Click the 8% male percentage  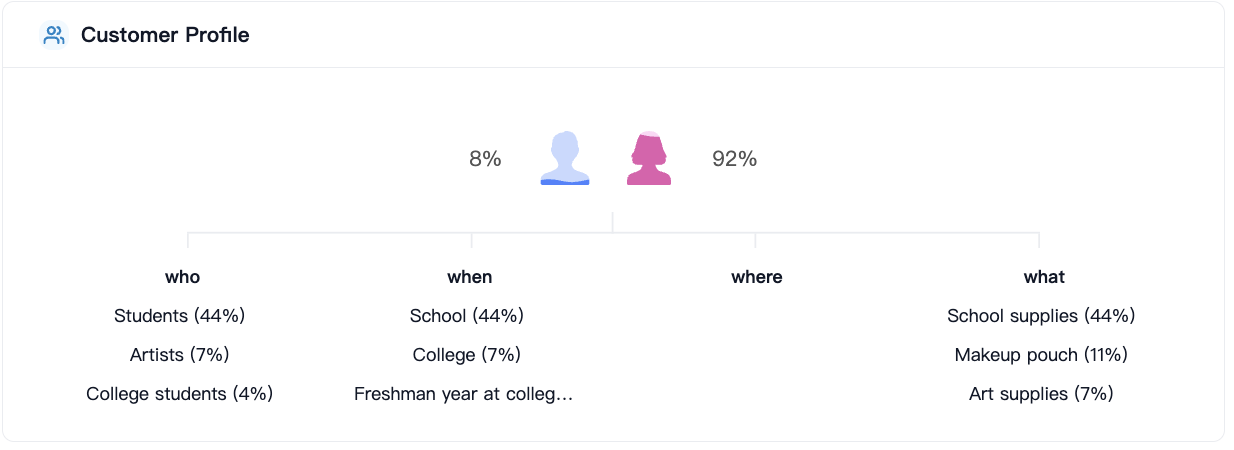(485, 159)
